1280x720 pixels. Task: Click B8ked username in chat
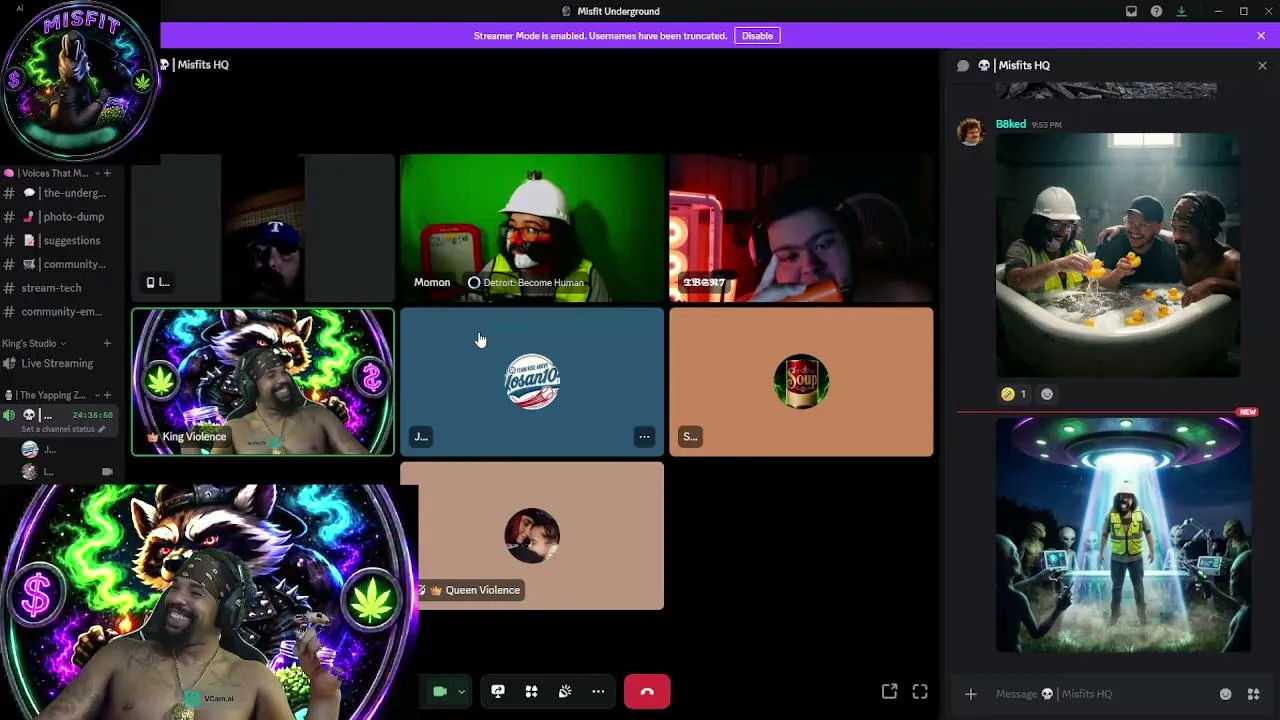(x=1011, y=124)
